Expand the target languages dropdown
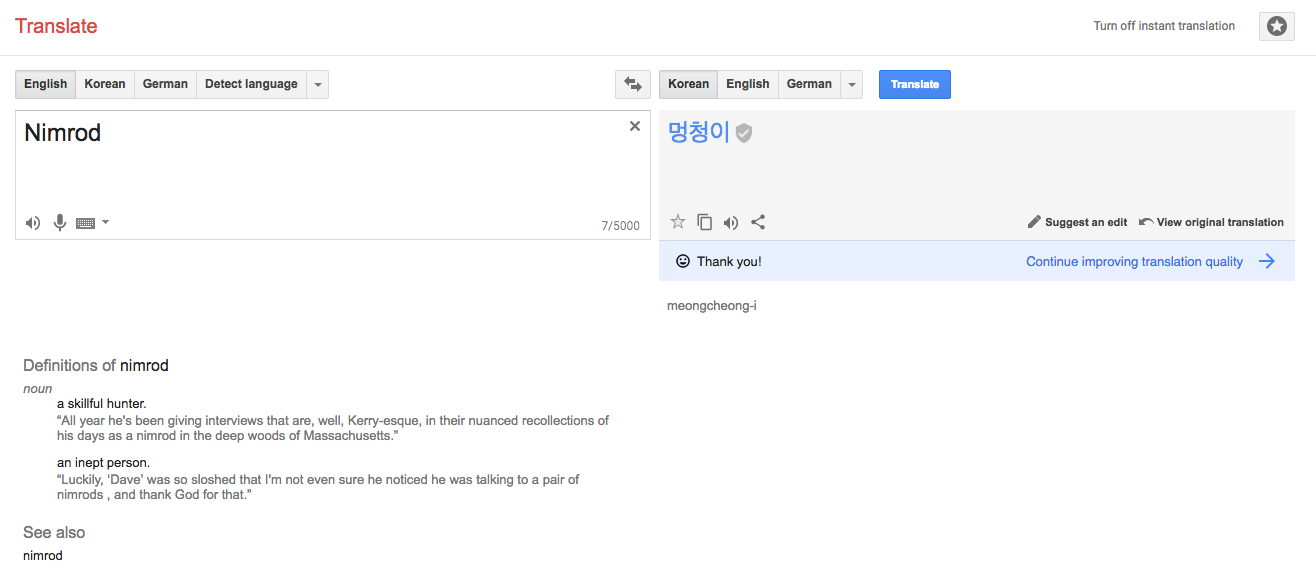This screenshot has height=578, width=1316. point(852,84)
